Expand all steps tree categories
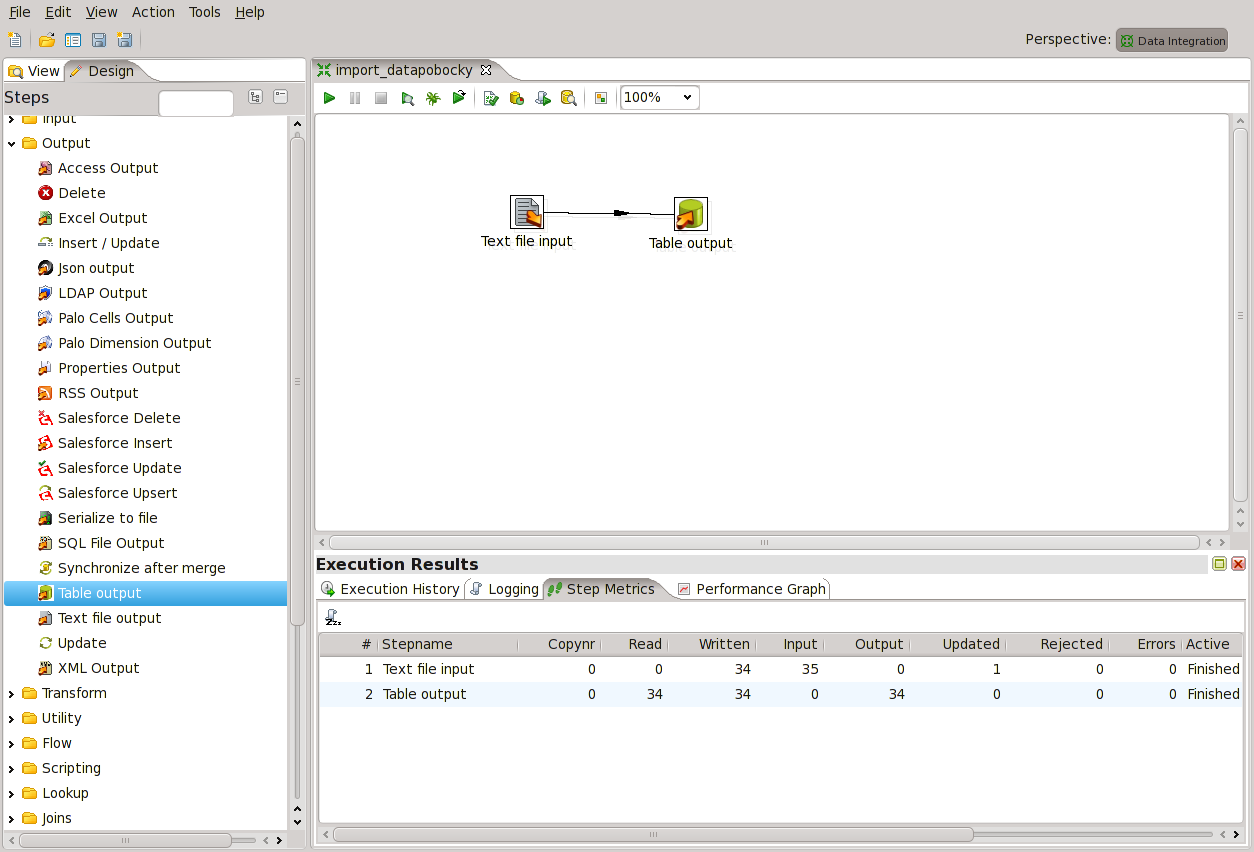 [x=255, y=97]
